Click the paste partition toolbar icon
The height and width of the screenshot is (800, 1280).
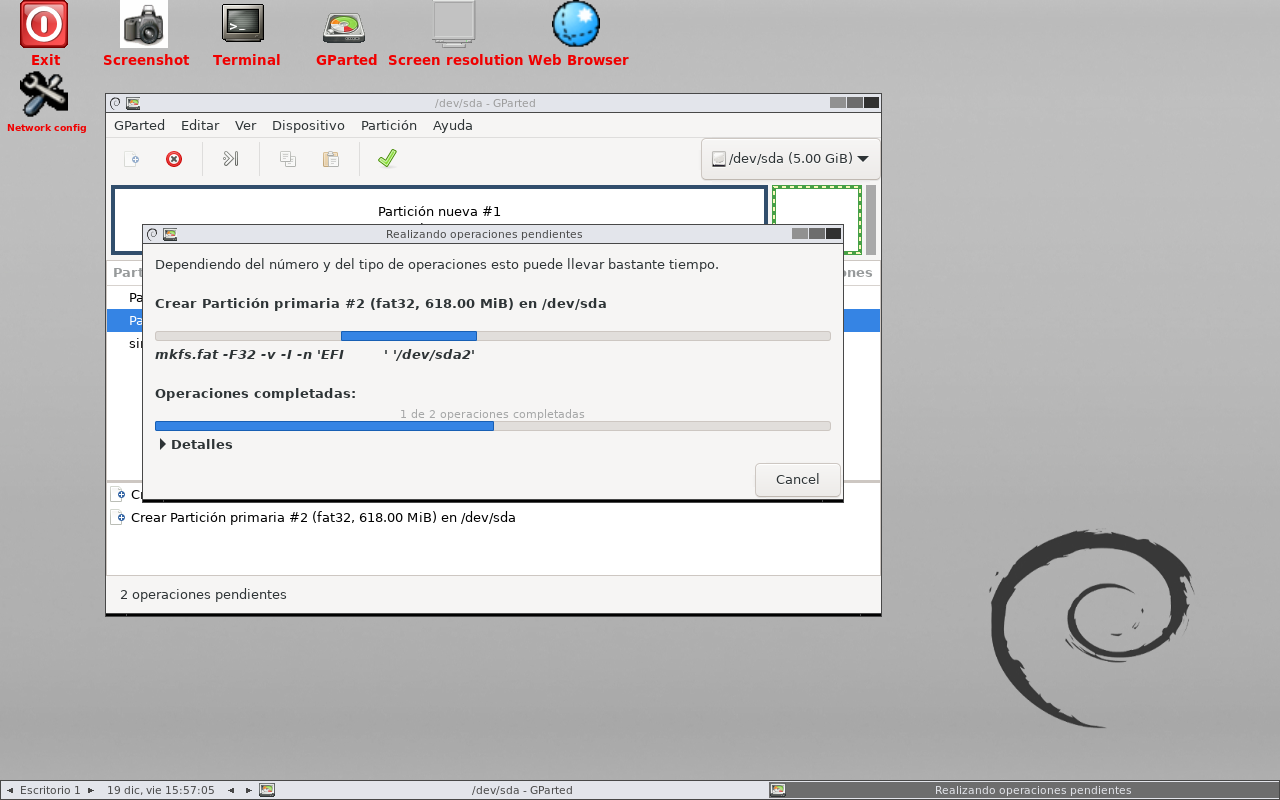330,159
